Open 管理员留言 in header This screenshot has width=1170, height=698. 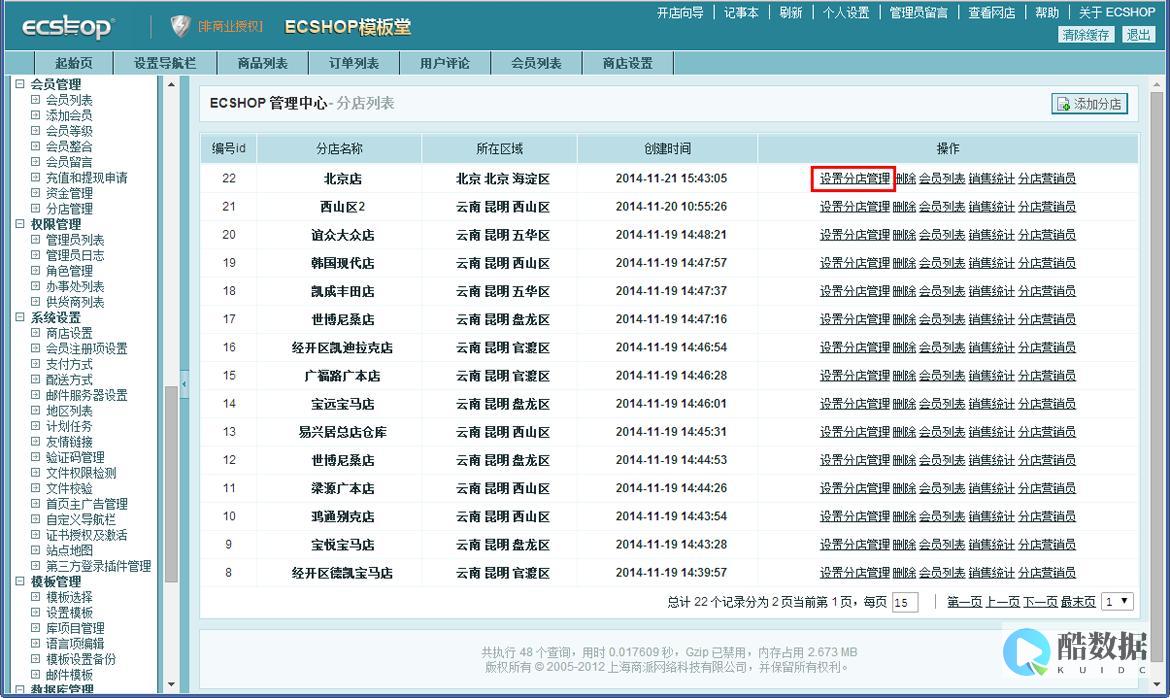pyautogui.click(x=919, y=13)
